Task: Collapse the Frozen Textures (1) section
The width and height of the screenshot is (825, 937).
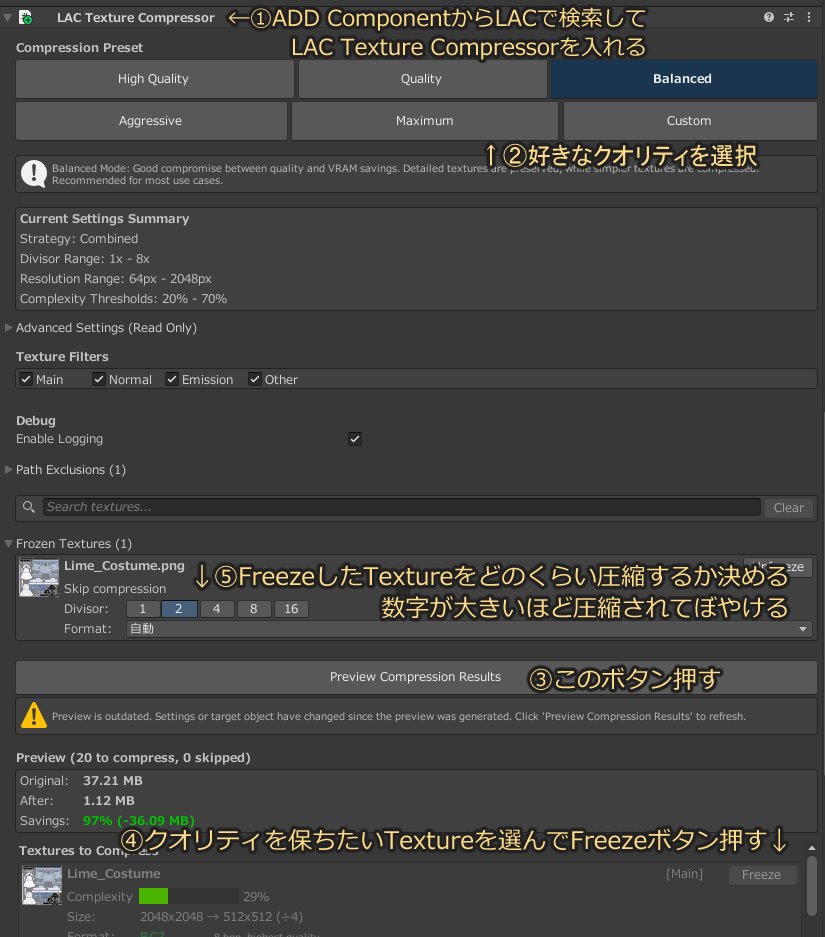Action: pos(8,544)
